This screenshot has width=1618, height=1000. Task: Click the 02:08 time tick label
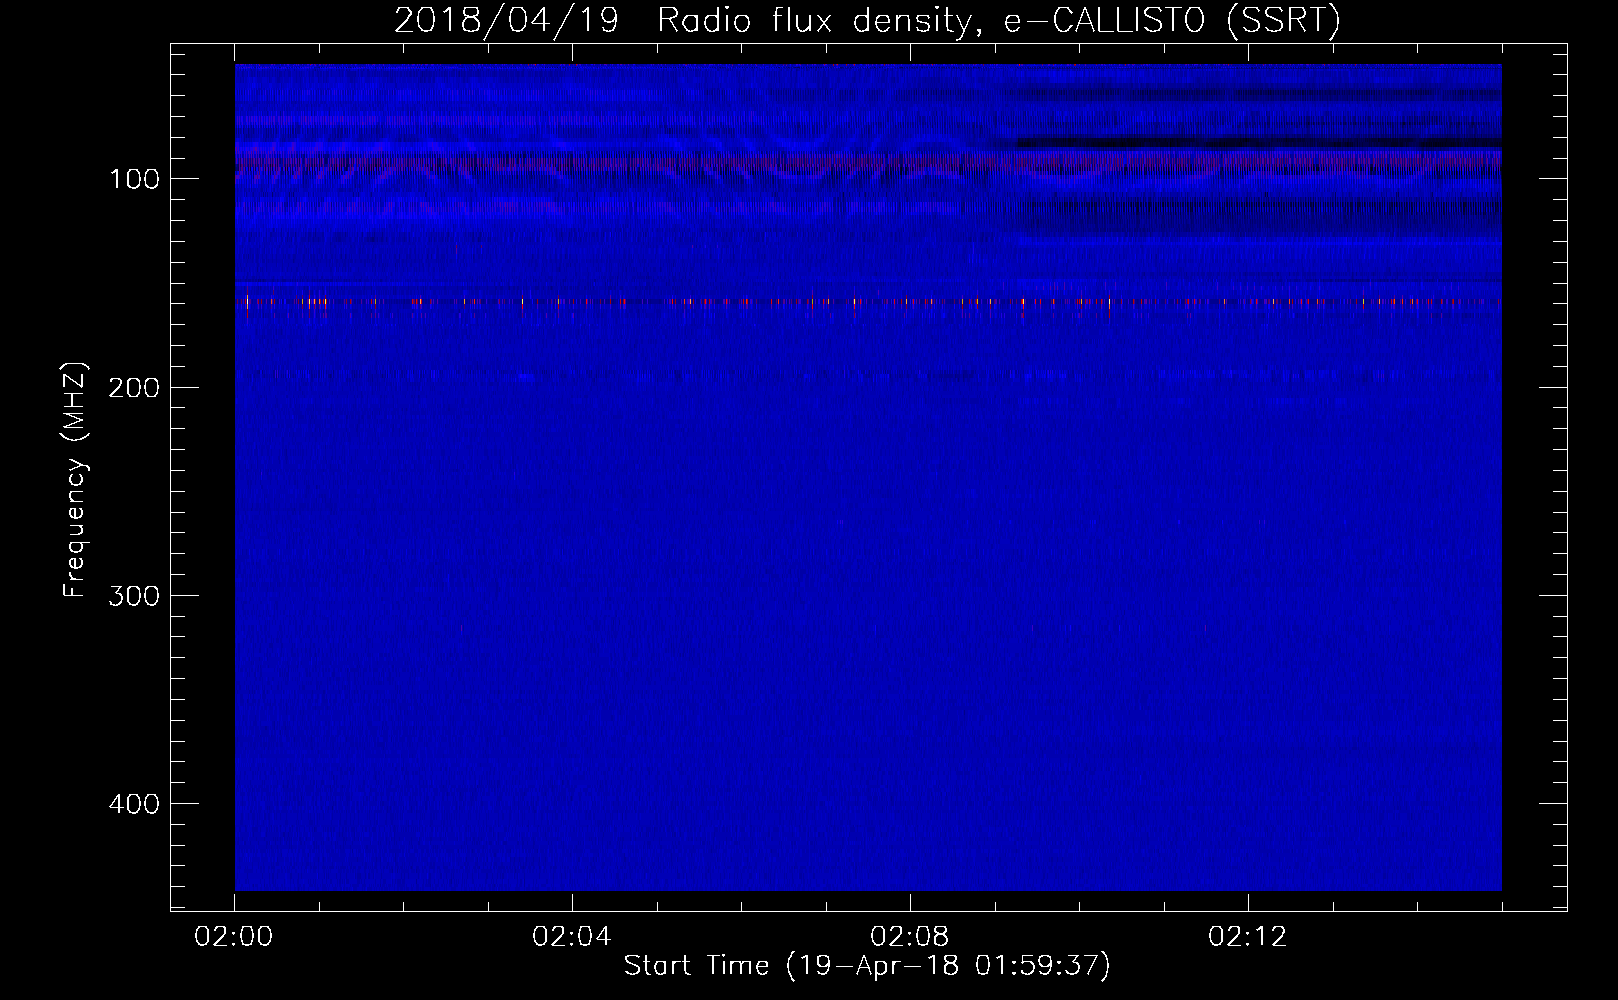tap(910, 937)
